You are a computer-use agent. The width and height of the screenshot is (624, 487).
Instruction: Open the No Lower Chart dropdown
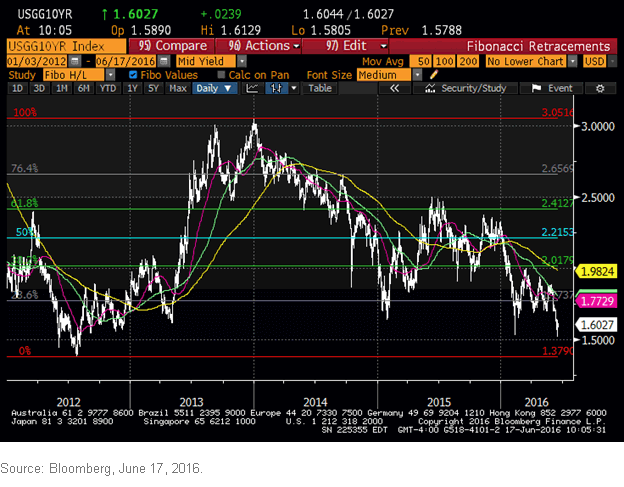572,61
